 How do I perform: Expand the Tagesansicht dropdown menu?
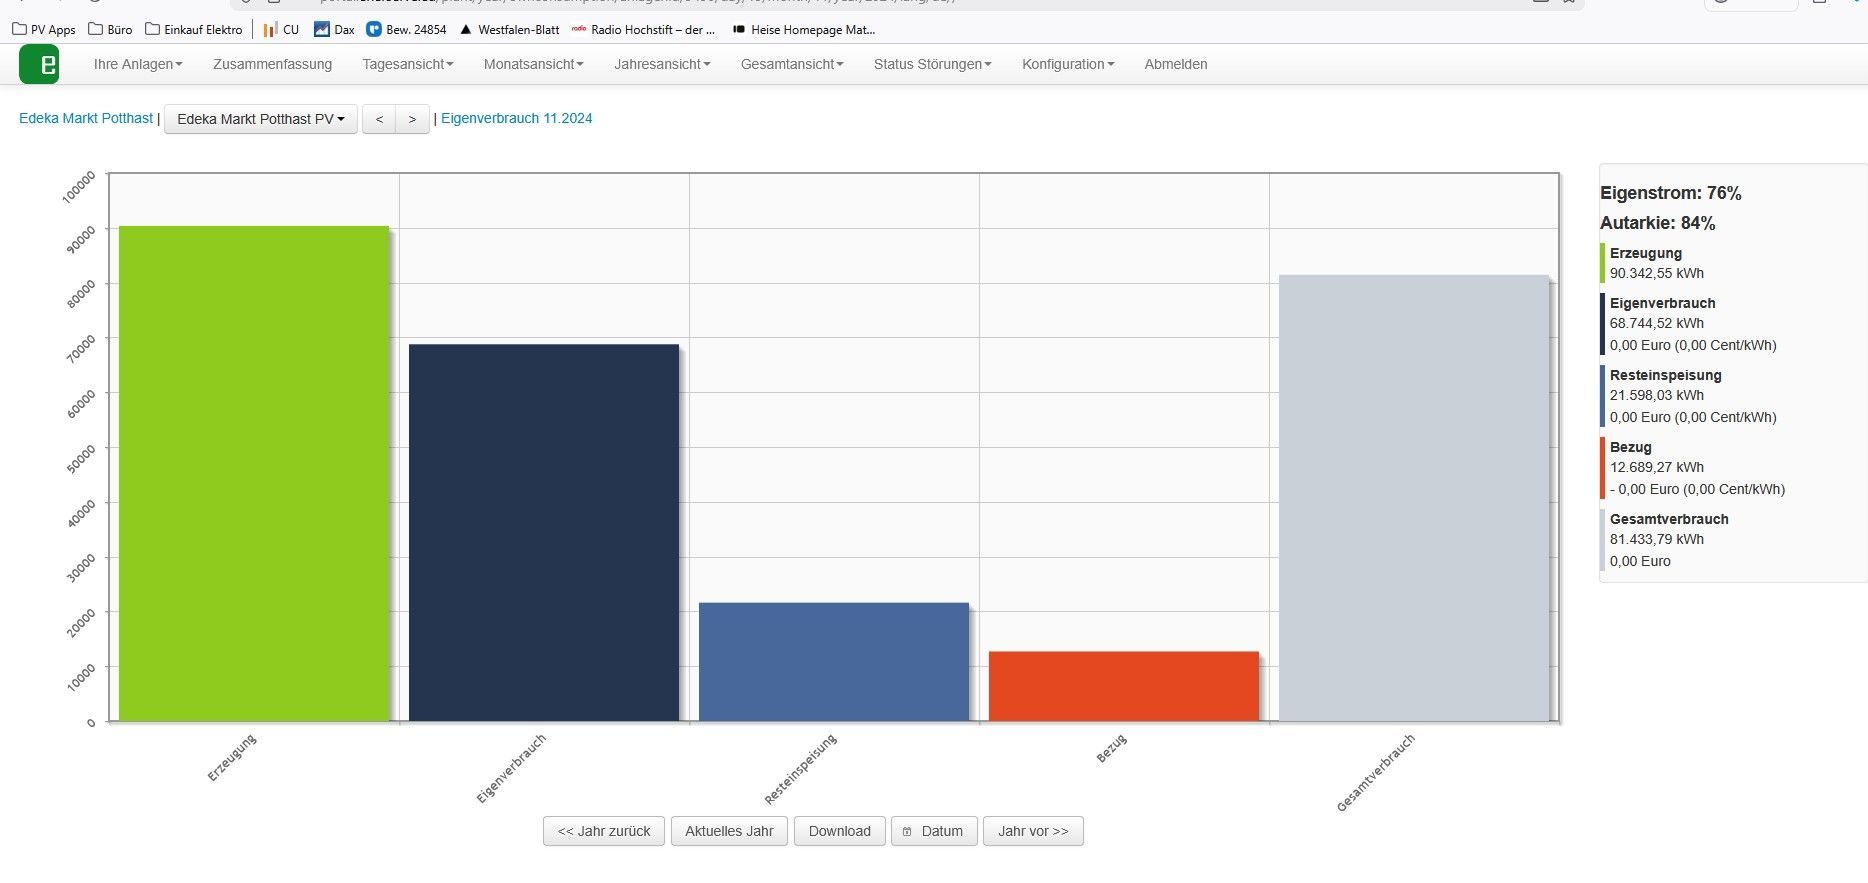(x=407, y=64)
